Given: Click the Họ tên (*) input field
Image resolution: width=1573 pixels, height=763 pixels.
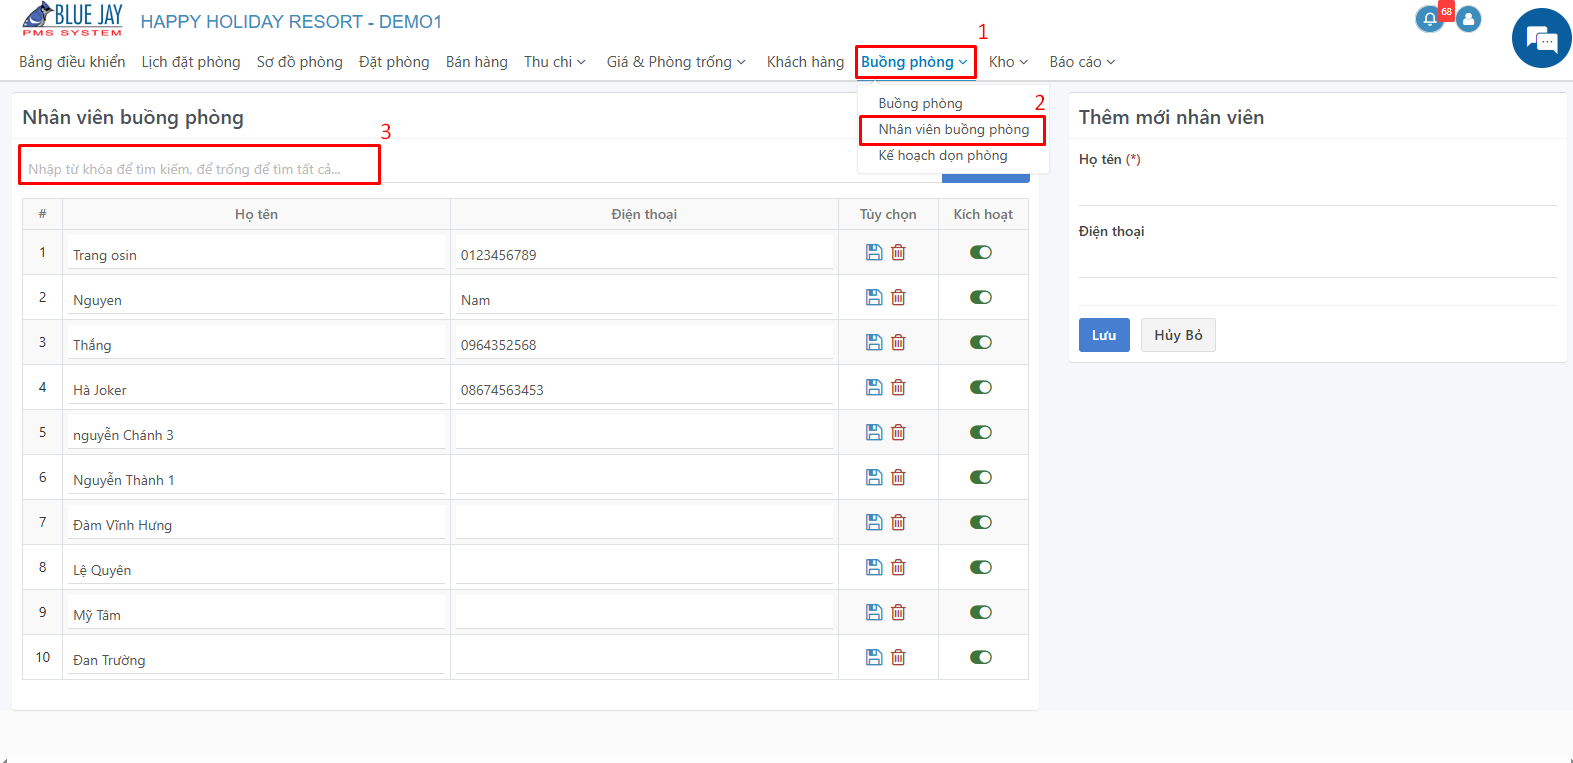Looking at the screenshot, I should [1318, 190].
